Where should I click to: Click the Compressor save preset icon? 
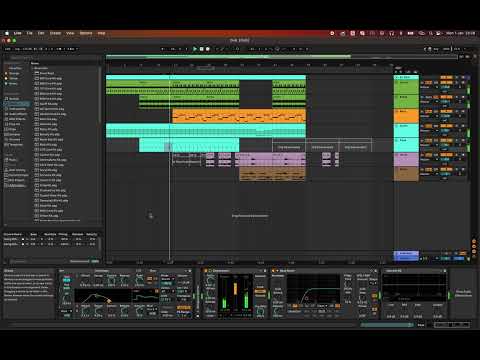click(265, 271)
